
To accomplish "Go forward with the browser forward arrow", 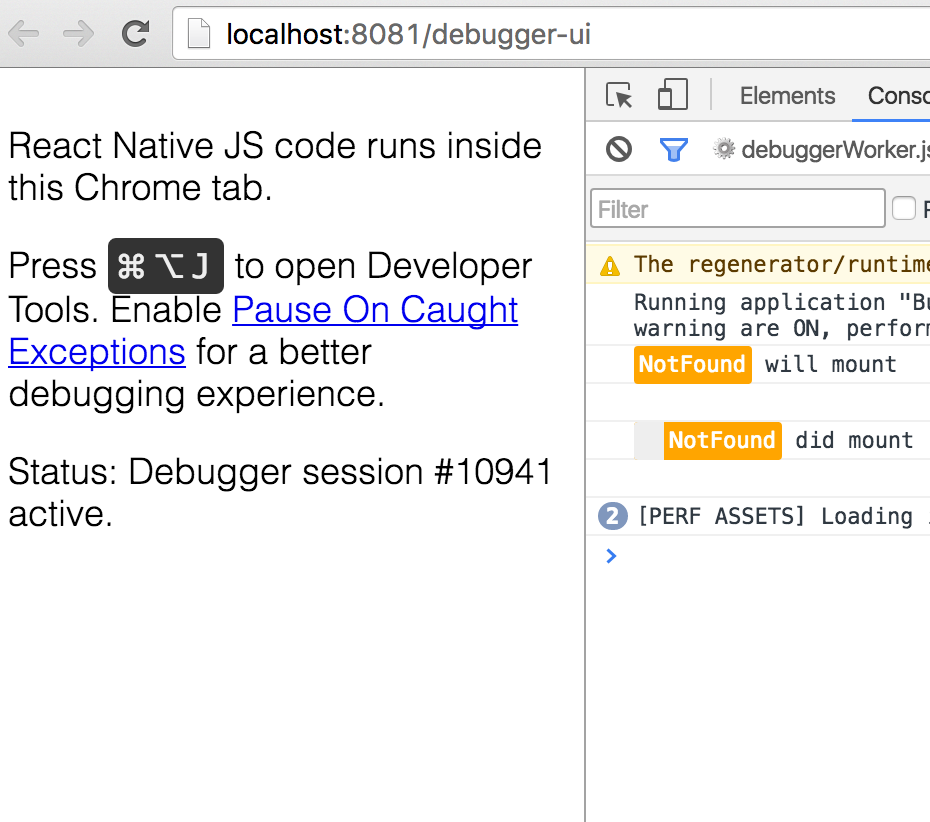I will pos(78,33).
